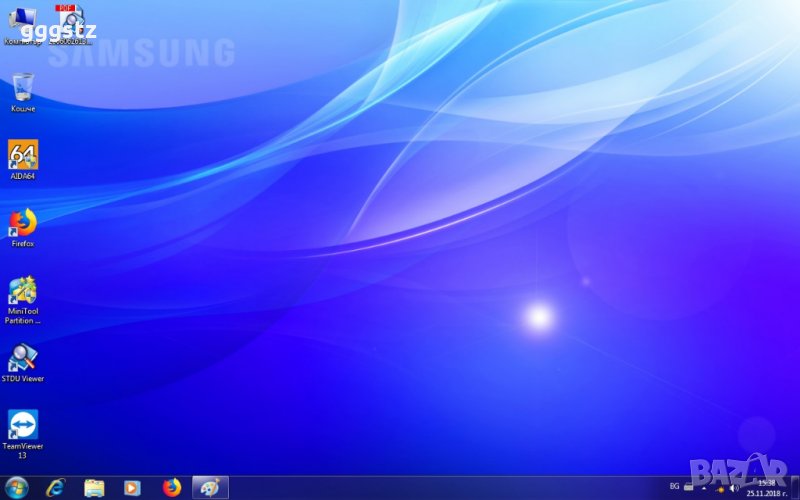Open the BG language indicator
This screenshot has height=500, width=800.
674,487
